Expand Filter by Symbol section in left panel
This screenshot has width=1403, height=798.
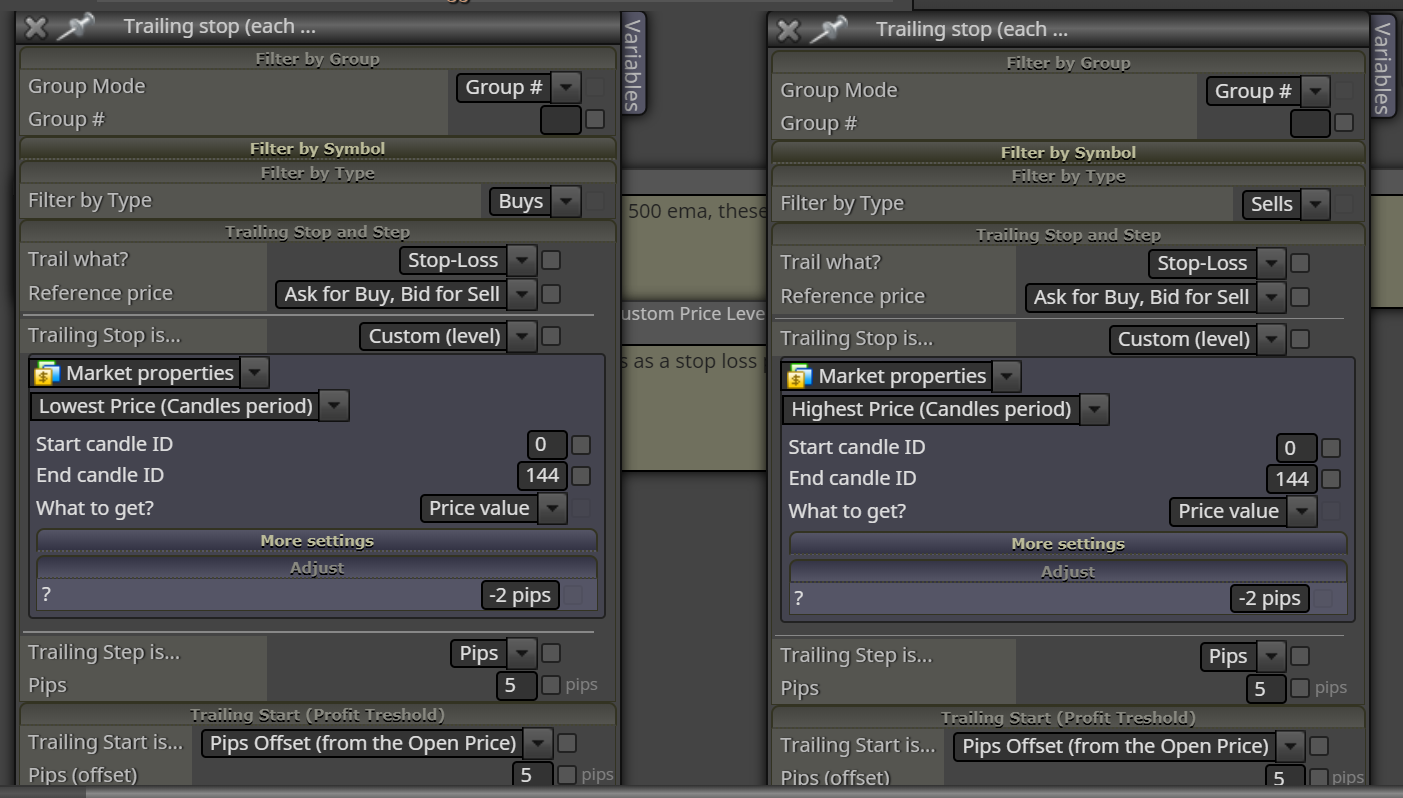pos(317,149)
